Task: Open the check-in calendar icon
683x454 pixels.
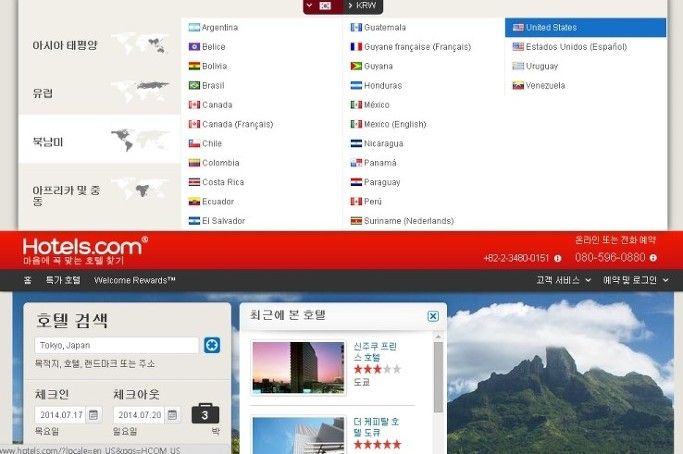Action: (93, 415)
